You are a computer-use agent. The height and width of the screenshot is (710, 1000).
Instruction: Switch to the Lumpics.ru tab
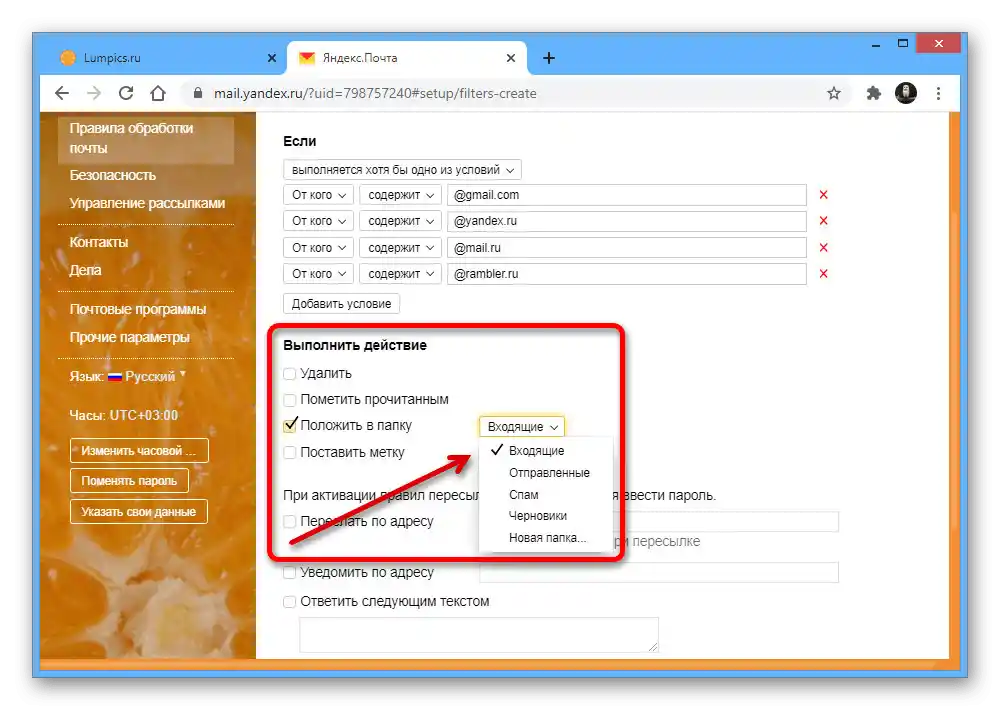point(163,58)
